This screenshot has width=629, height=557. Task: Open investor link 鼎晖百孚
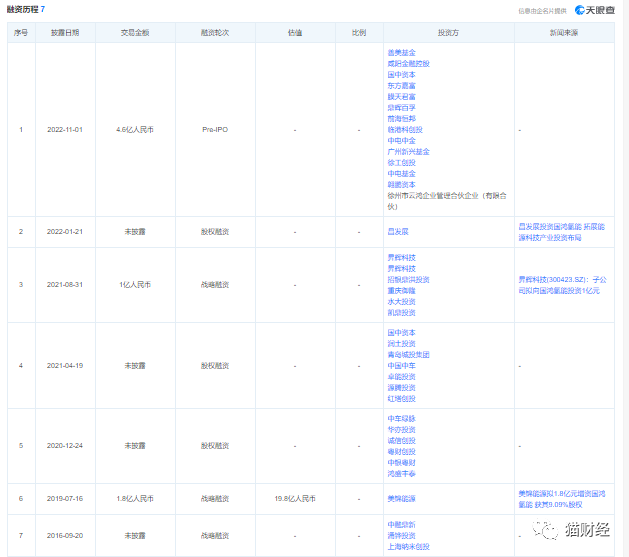(x=401, y=107)
